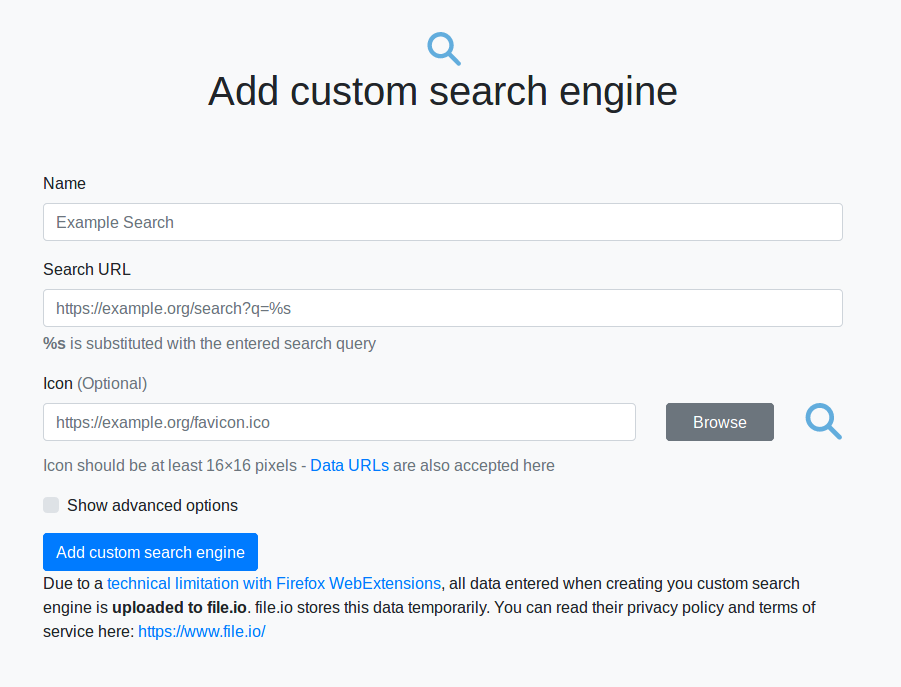
Task: Click the Name field label
Action: point(65,183)
